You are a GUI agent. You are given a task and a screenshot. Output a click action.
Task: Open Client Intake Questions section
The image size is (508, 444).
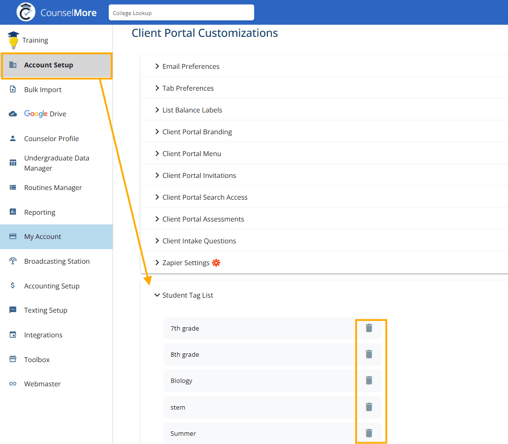coord(195,241)
